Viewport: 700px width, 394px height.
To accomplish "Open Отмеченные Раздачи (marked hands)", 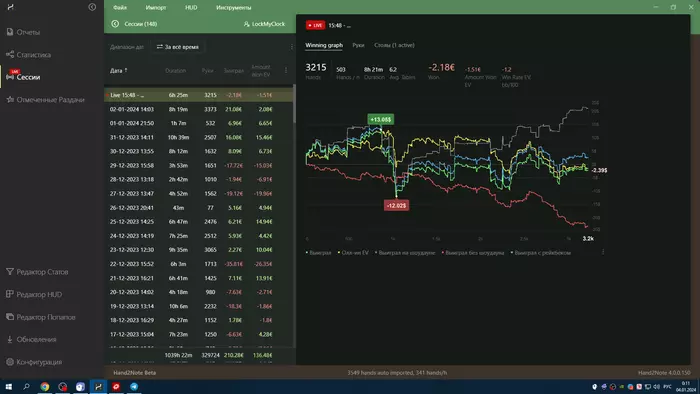I will pos(45,100).
